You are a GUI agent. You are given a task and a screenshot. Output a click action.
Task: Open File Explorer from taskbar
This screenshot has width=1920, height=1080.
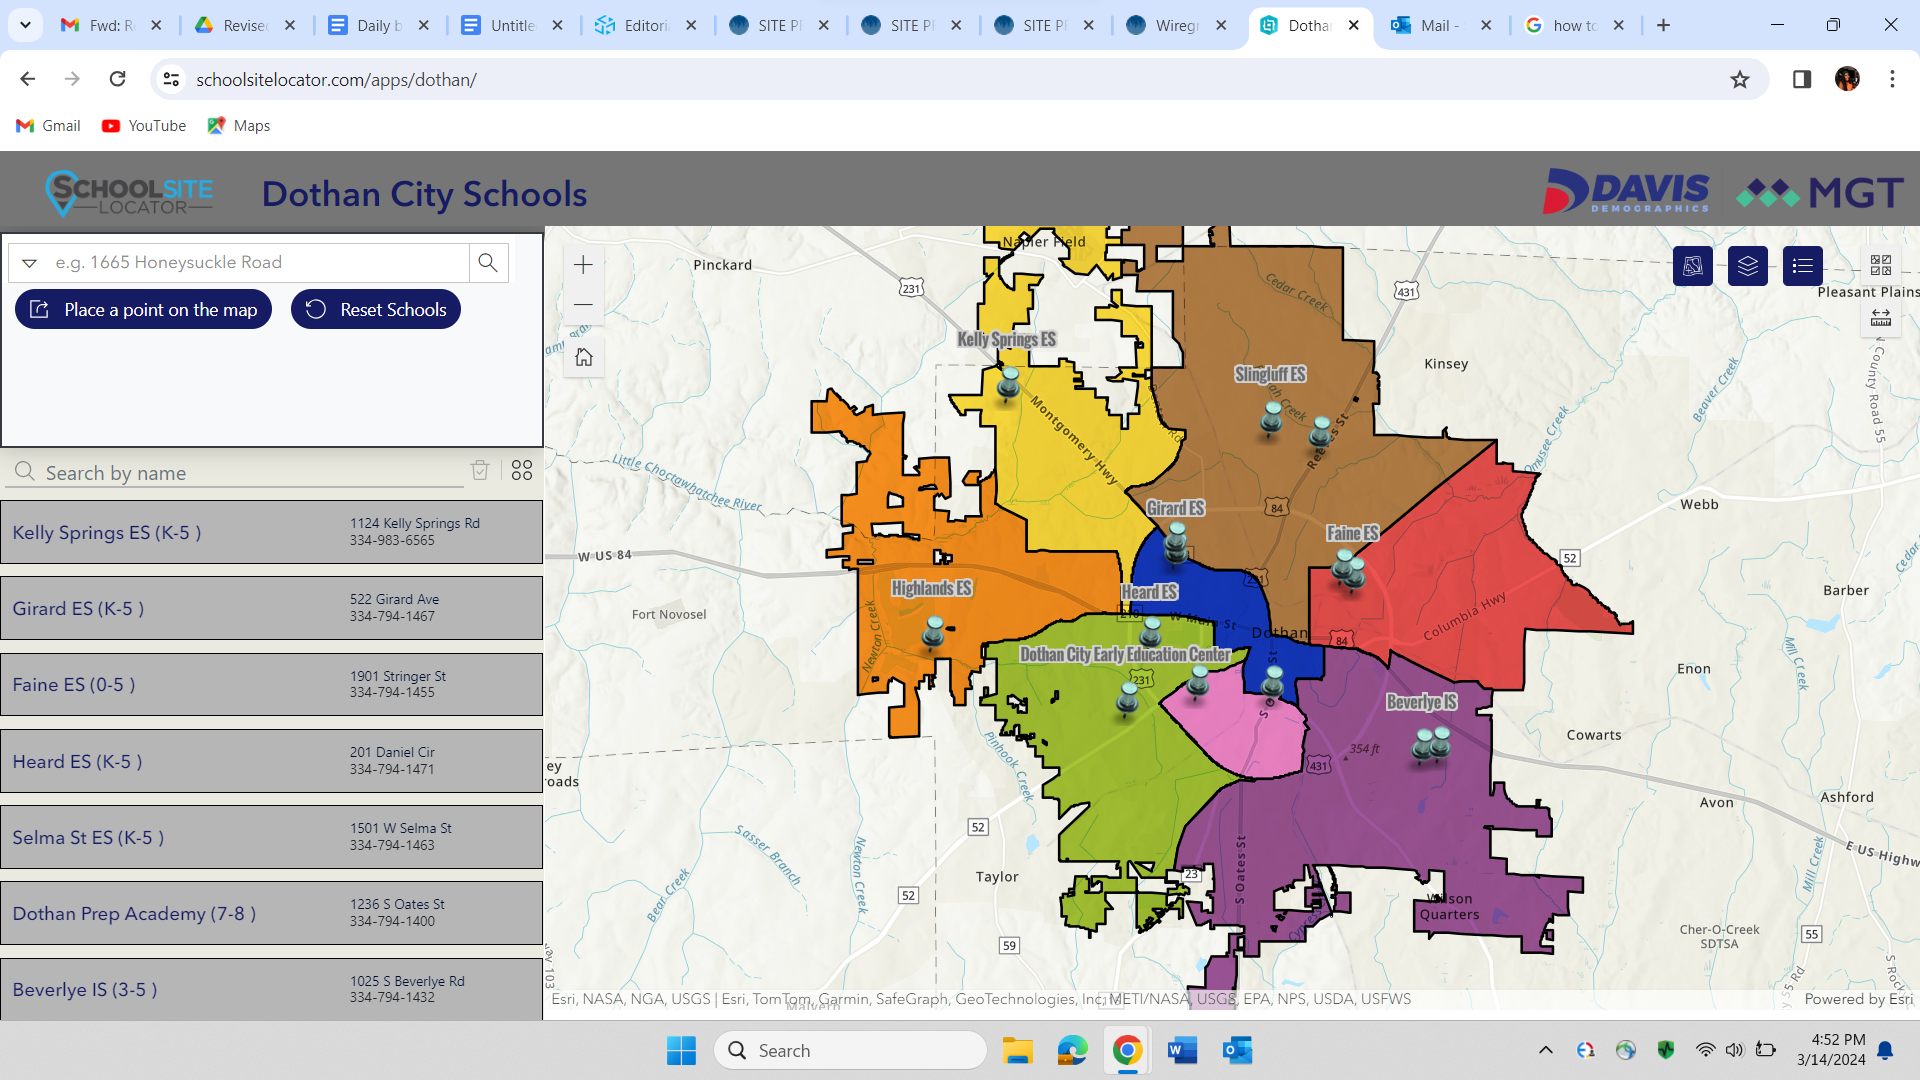(x=1018, y=1050)
